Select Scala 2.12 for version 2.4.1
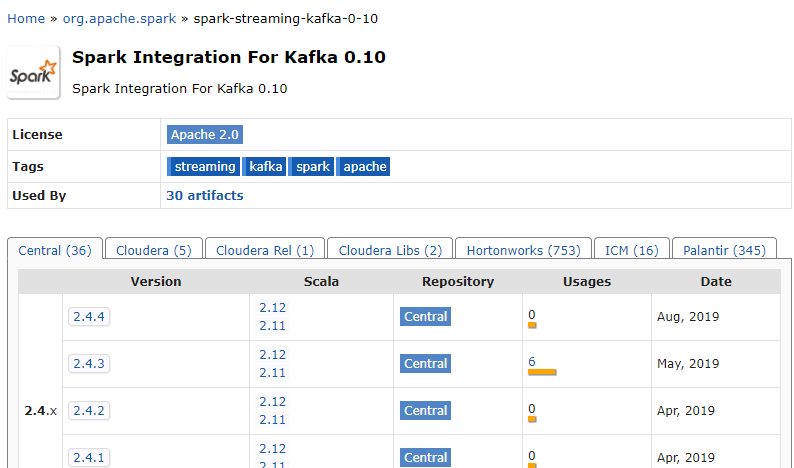The width and height of the screenshot is (794, 468). (x=272, y=449)
